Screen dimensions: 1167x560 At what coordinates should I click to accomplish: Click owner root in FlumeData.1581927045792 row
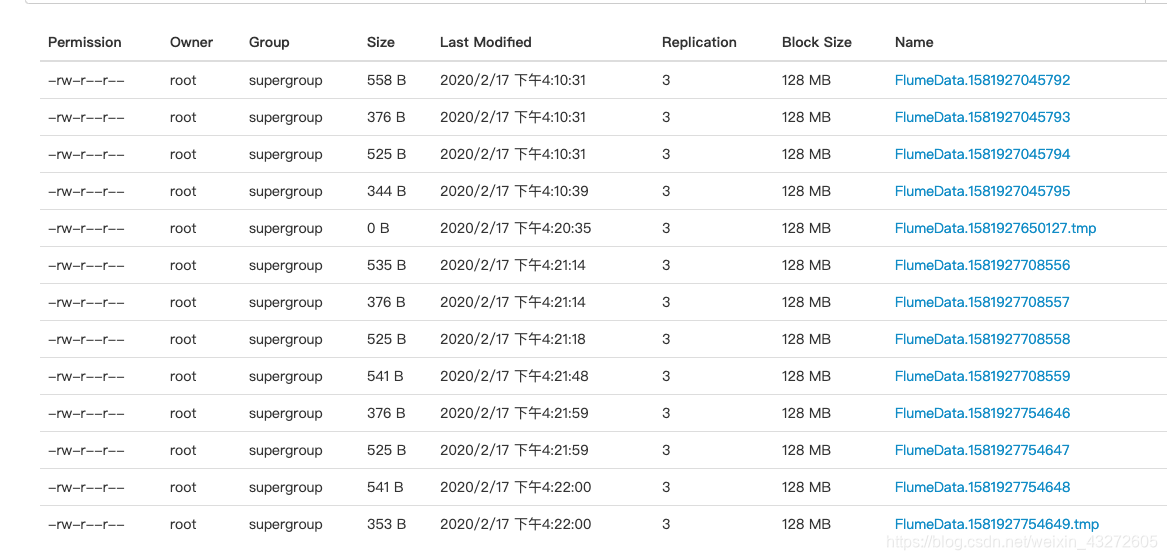pos(183,80)
